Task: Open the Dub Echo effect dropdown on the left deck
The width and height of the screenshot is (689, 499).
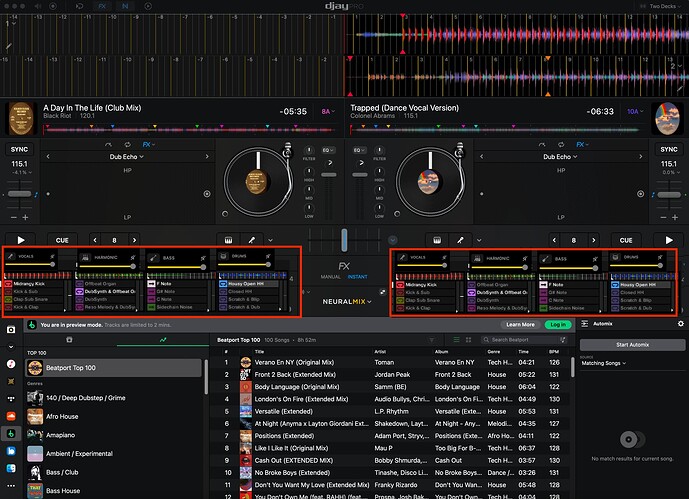Action: pos(127,157)
